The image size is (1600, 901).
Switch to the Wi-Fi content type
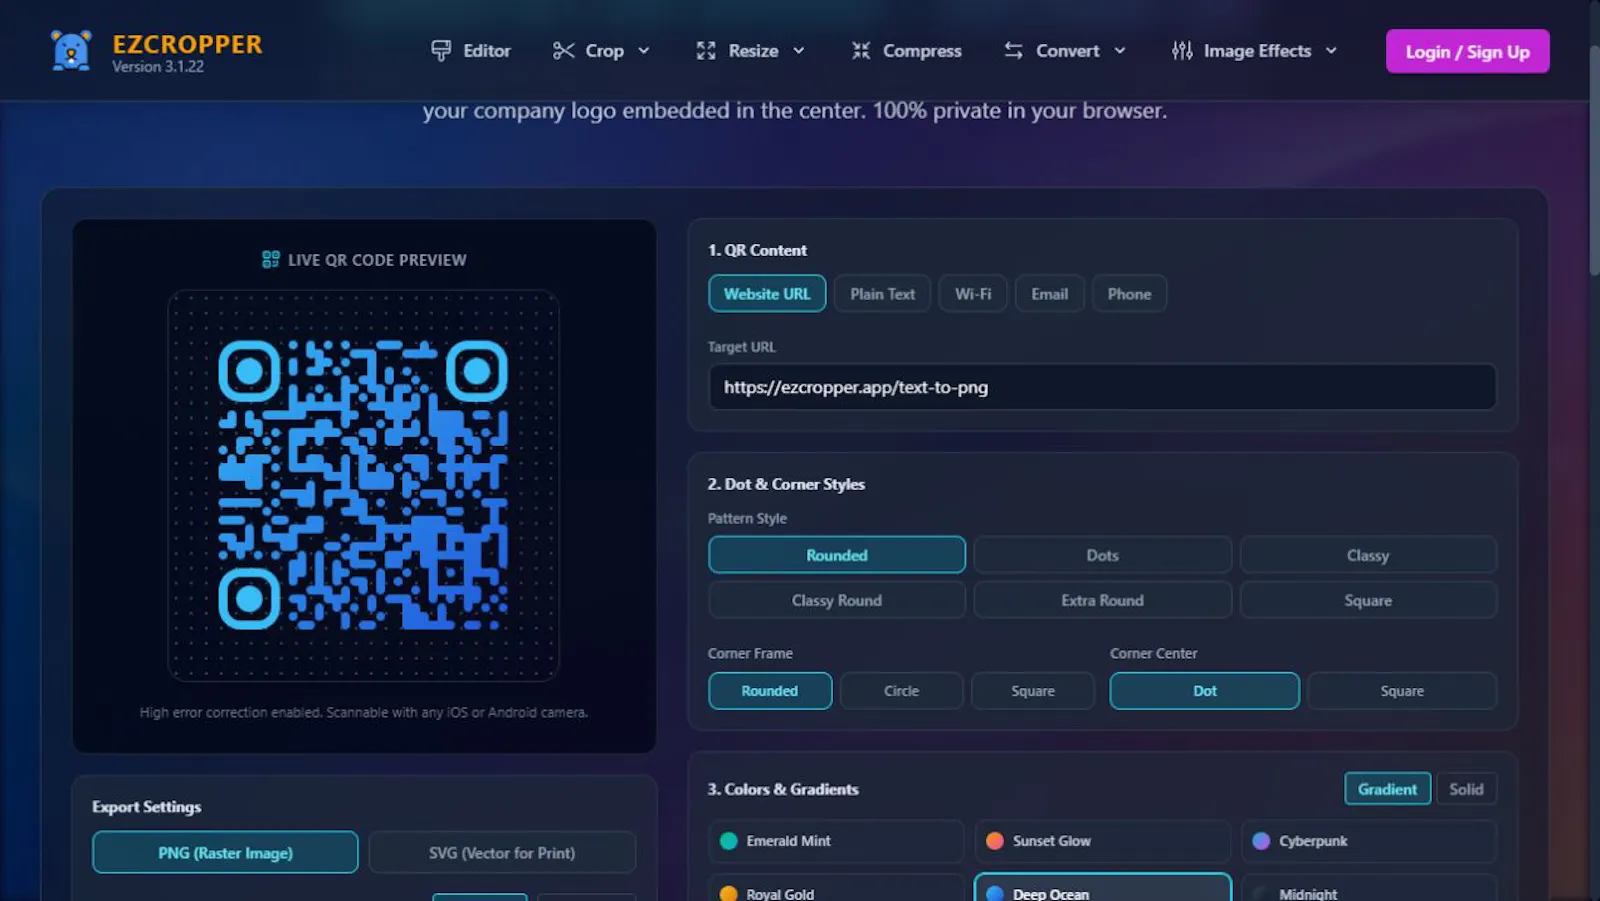tap(973, 294)
